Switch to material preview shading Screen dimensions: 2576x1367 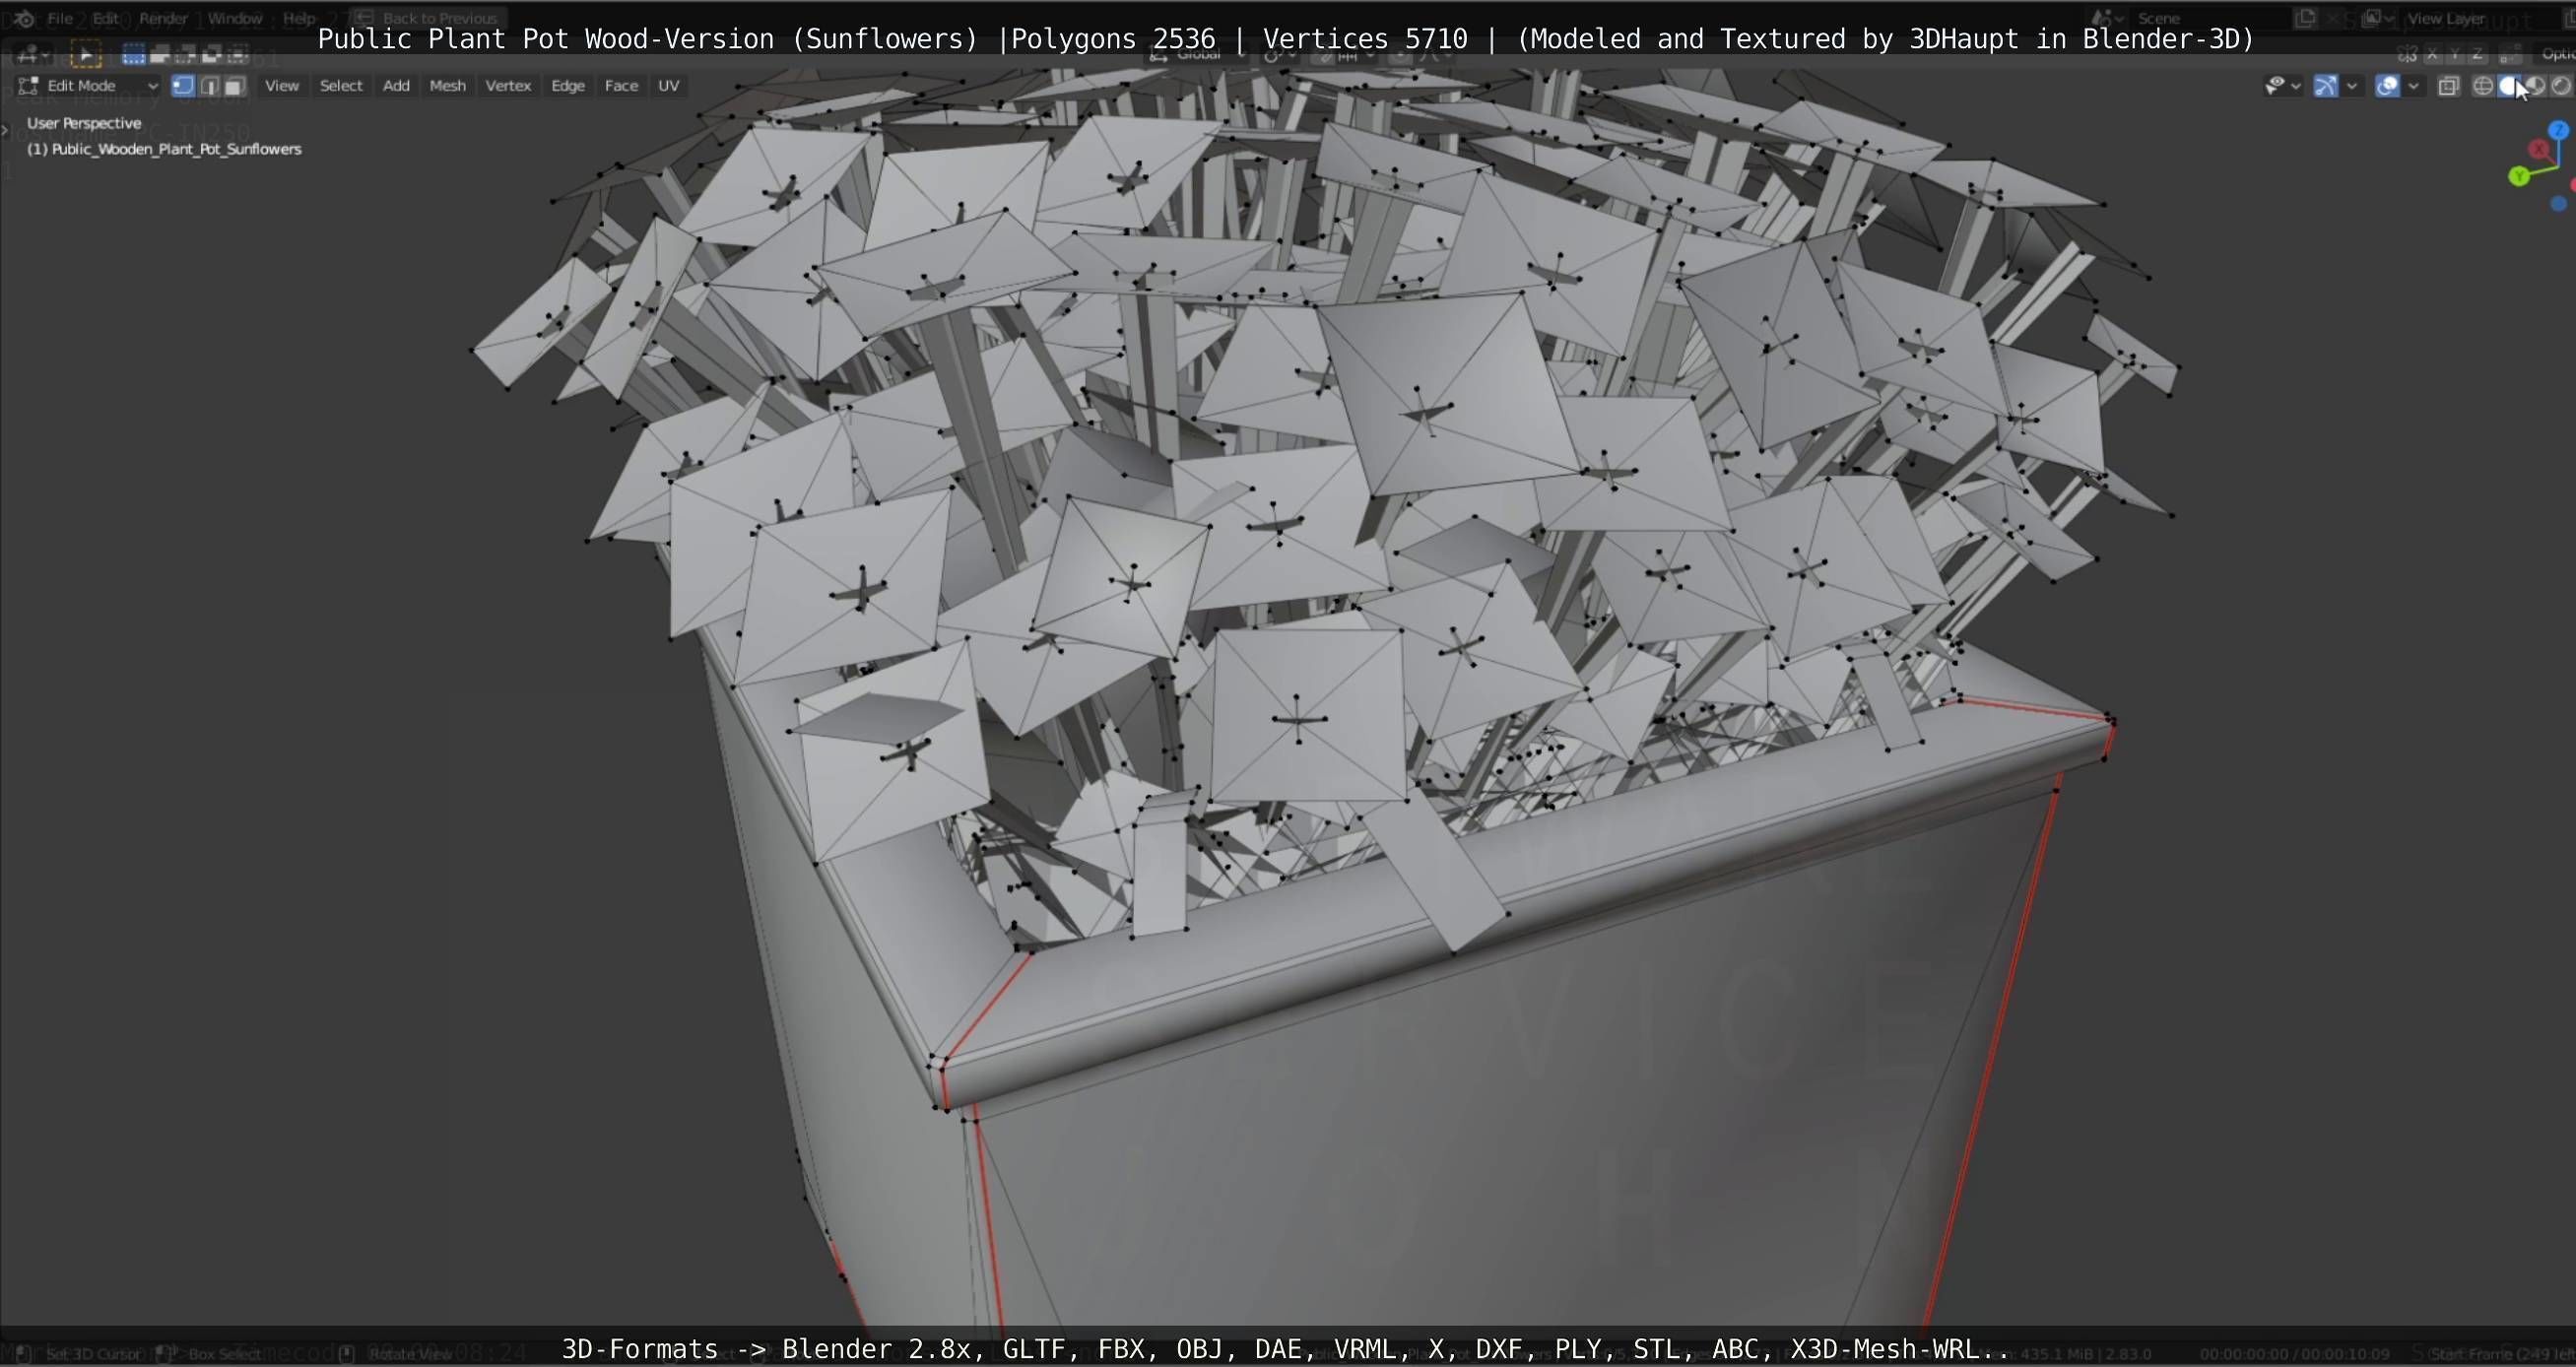[2536, 86]
